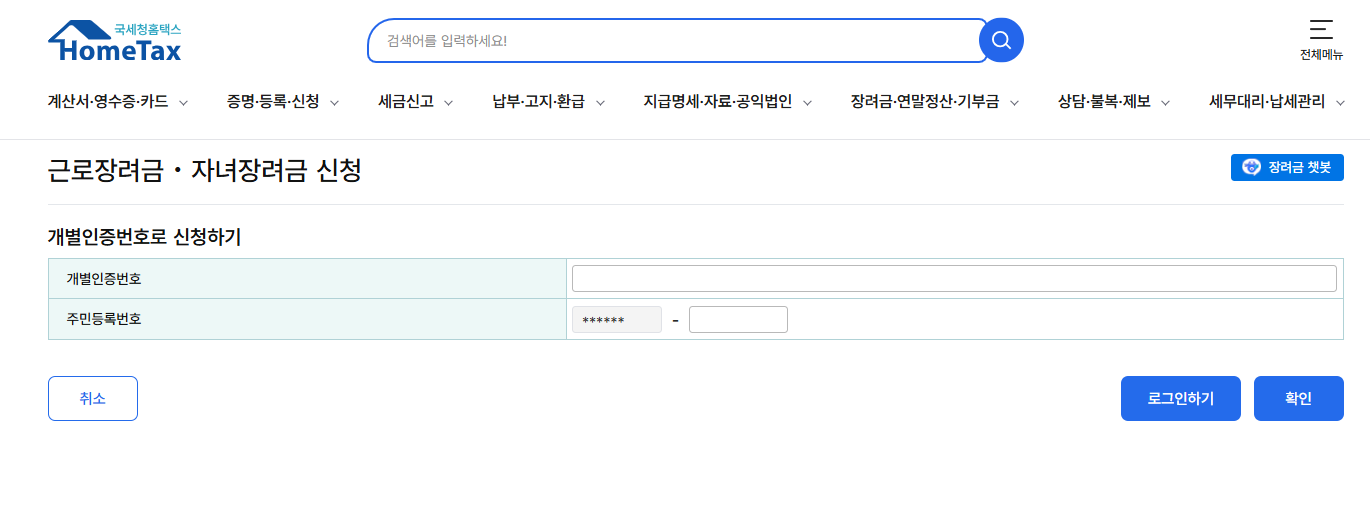
Task: Click the HomeTax logo
Action: tap(115, 41)
